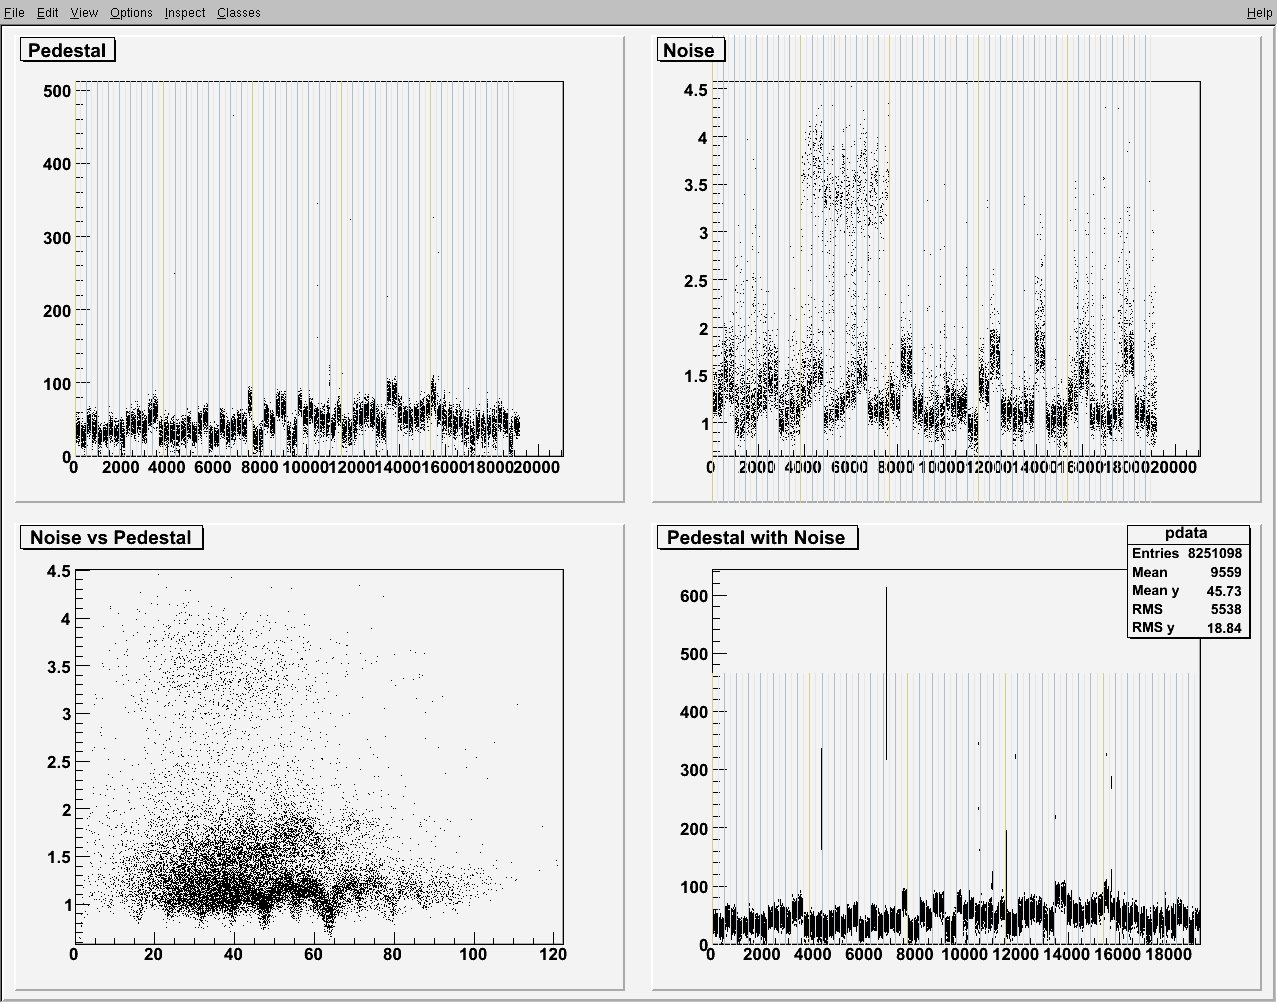Click the 18000 label on Pedestal with Noise x-axis

(1168, 954)
